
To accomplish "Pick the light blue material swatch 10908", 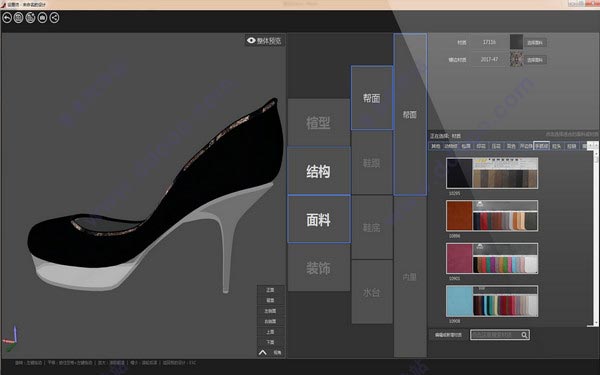I will click(492, 301).
